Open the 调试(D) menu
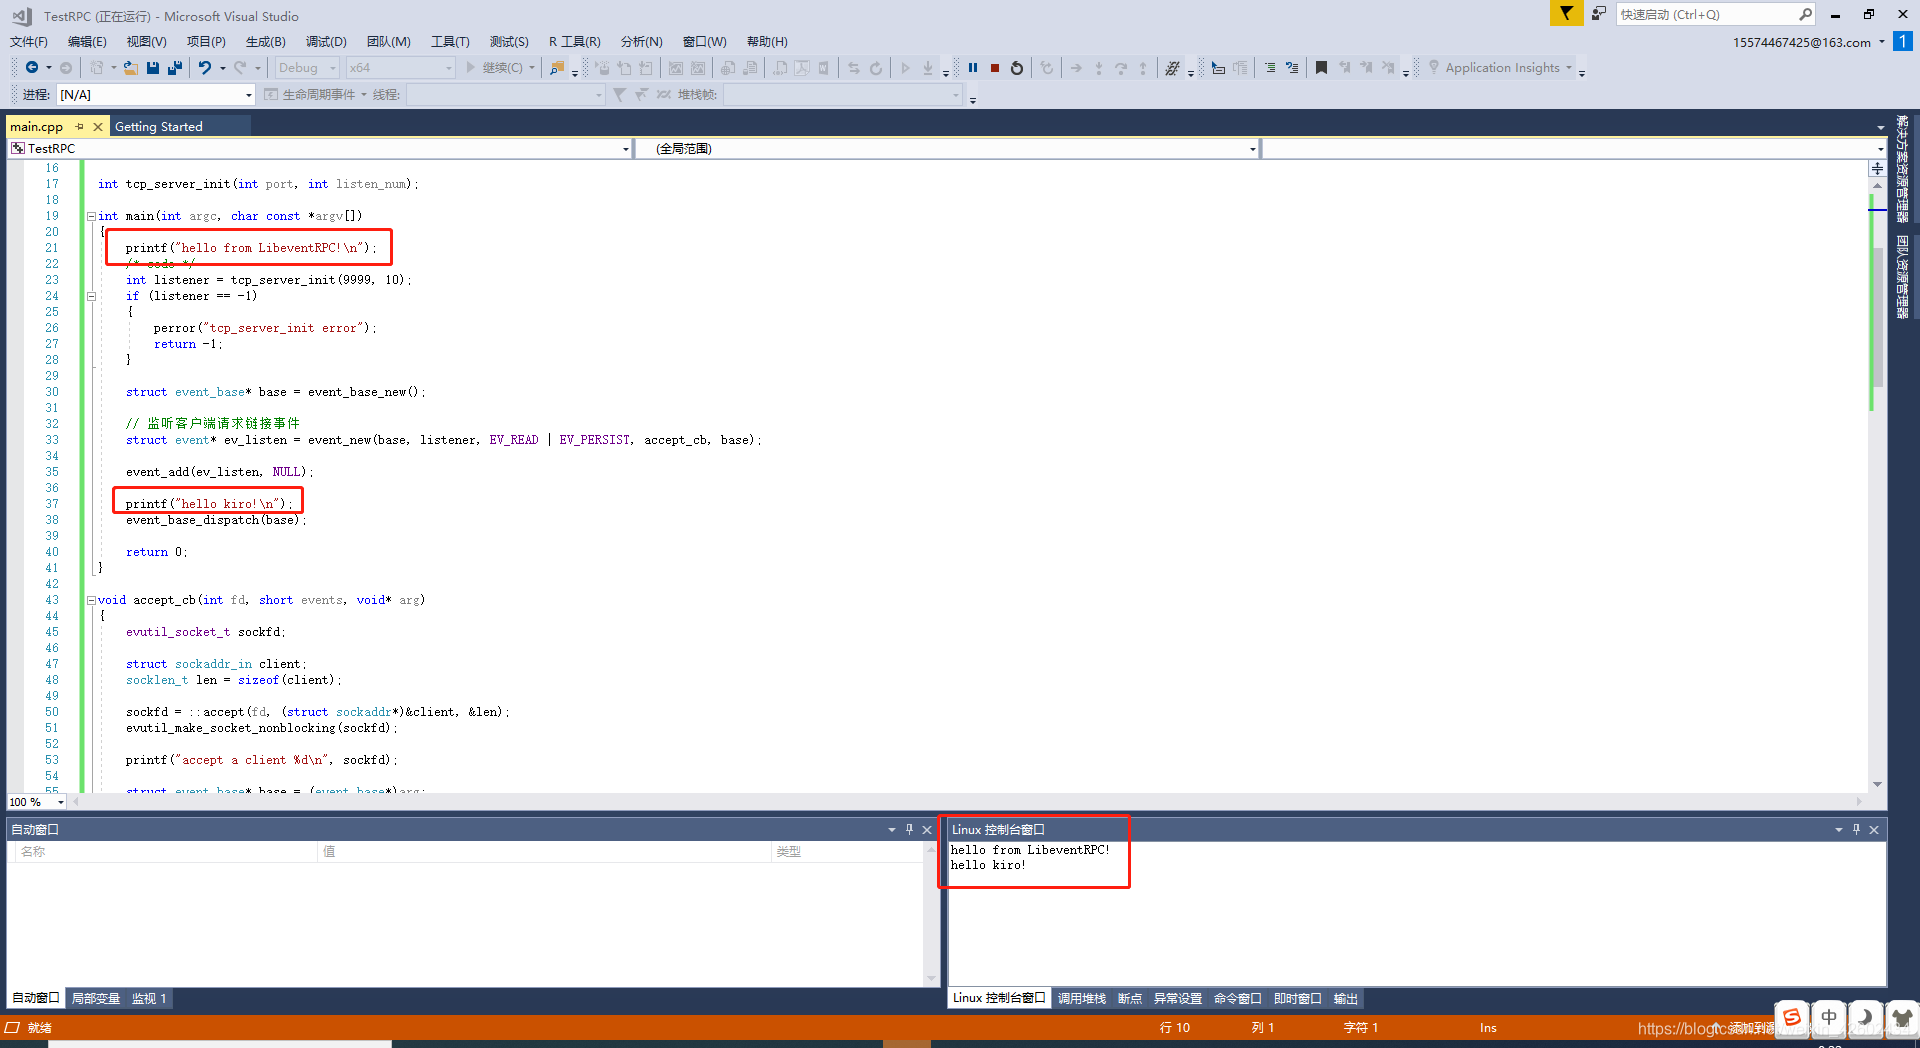1920x1048 pixels. pyautogui.click(x=326, y=42)
